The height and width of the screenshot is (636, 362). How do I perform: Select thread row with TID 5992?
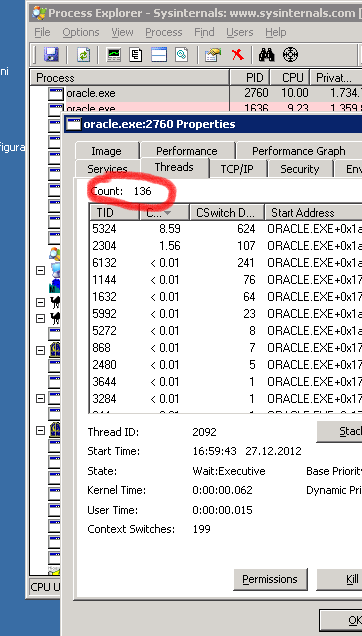[x=226, y=314]
